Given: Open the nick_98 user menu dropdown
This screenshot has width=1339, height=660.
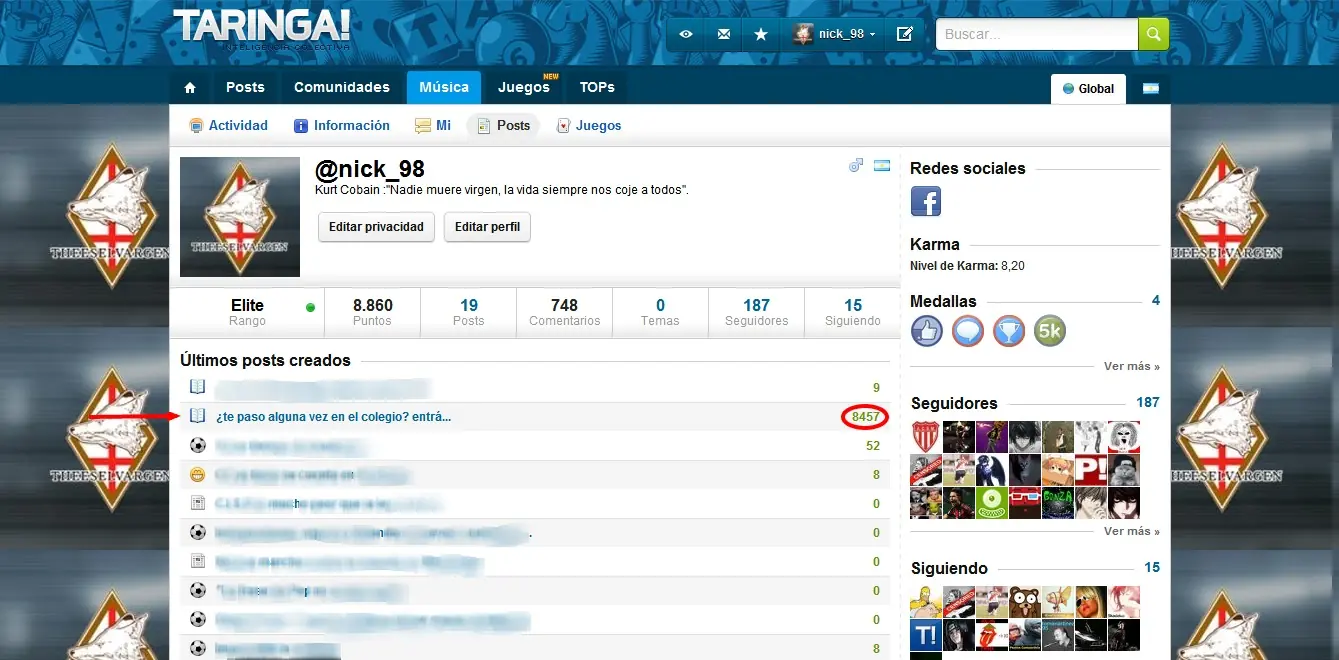Looking at the screenshot, I should [834, 34].
